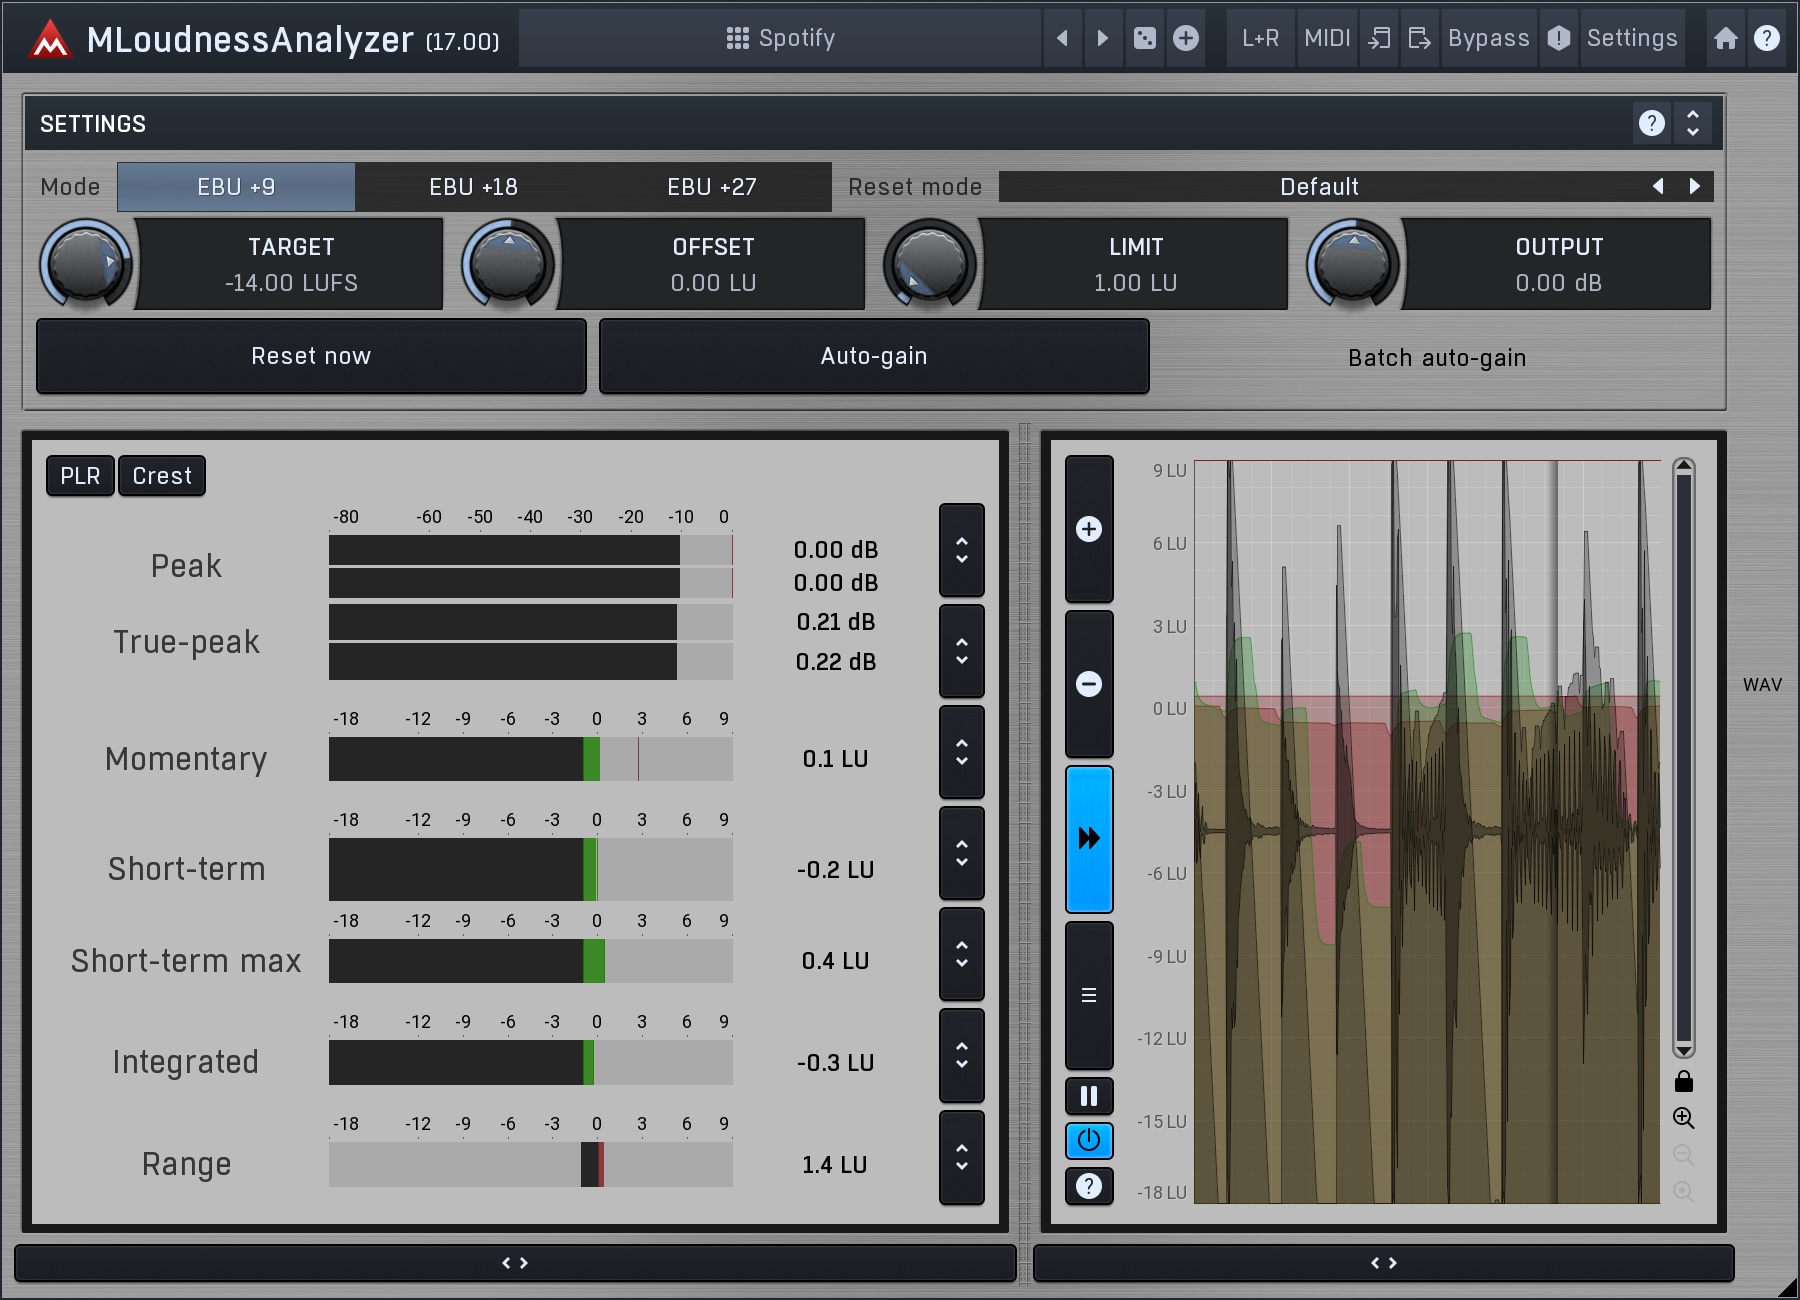Click the randomize dice icon
This screenshot has height=1300, width=1800.
pyautogui.click(x=1144, y=38)
